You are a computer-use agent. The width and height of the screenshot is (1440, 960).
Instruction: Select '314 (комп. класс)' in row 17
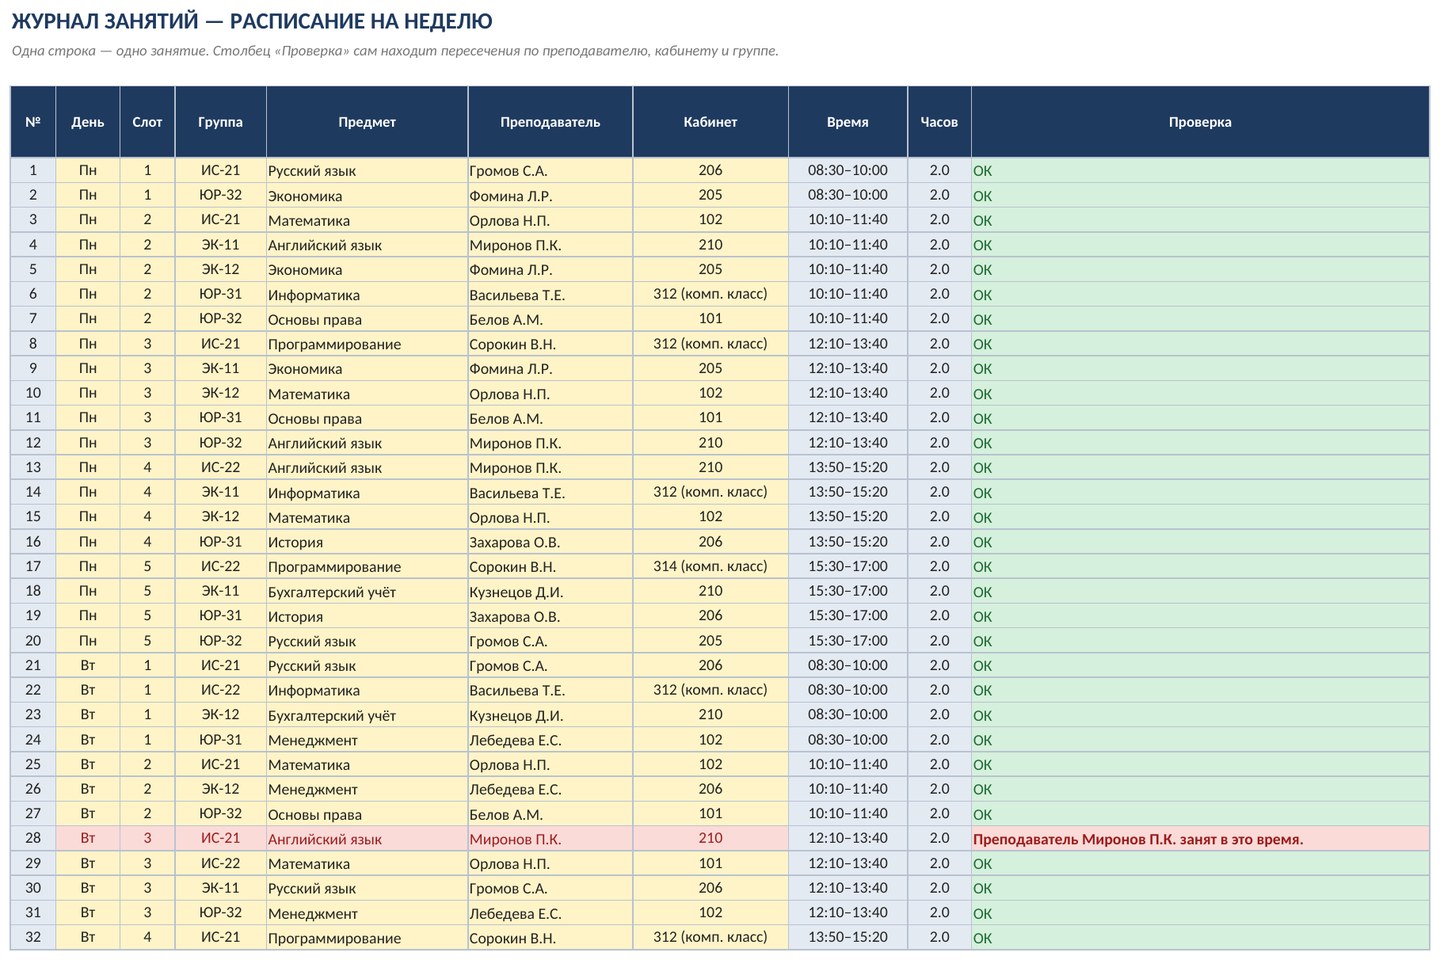click(x=710, y=566)
